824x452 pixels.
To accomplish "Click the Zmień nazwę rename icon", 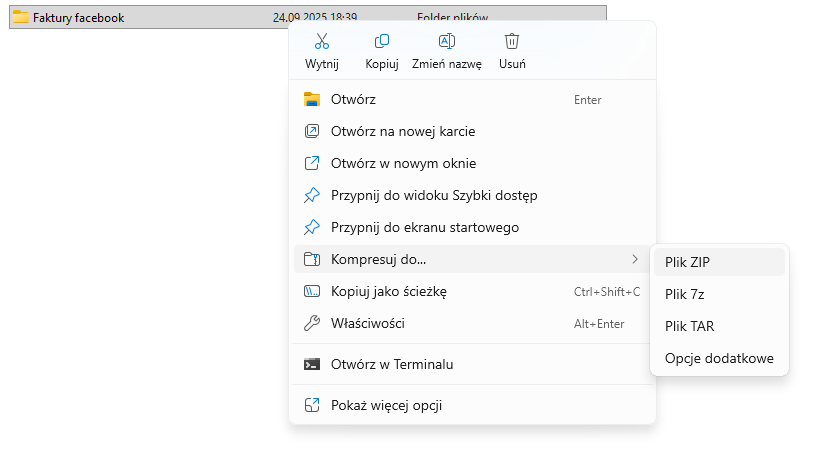I will click(447, 42).
